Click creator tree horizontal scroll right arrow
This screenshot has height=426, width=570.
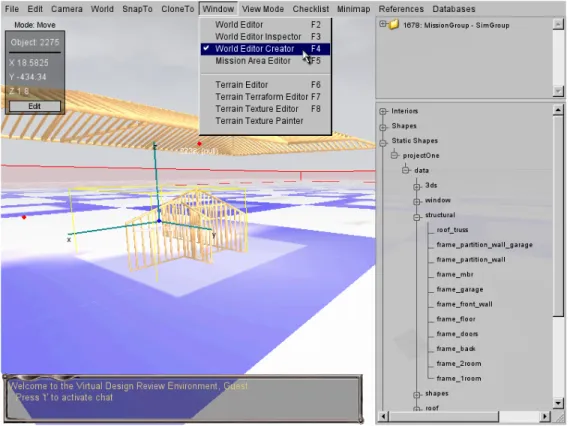click(x=545, y=416)
